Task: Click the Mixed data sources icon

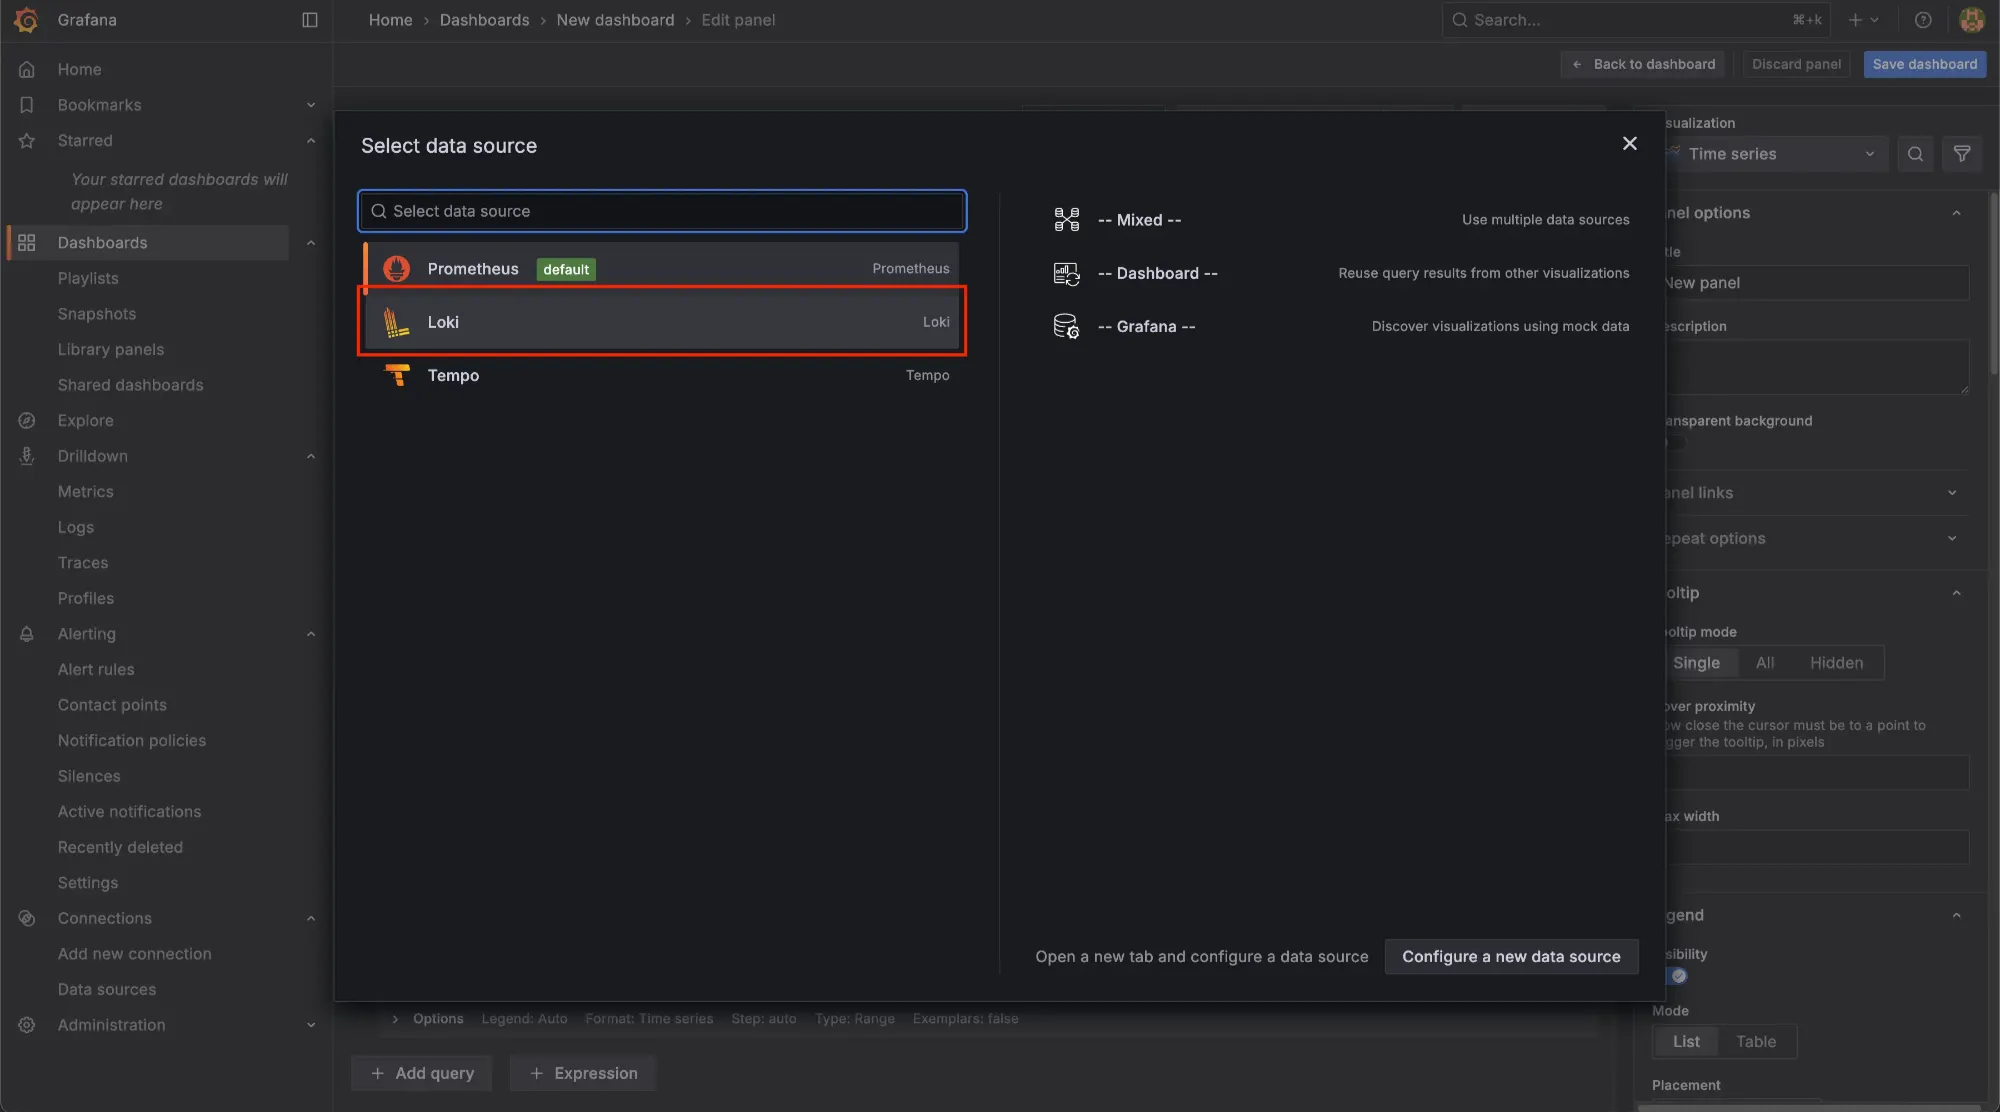Action: [x=1066, y=220]
